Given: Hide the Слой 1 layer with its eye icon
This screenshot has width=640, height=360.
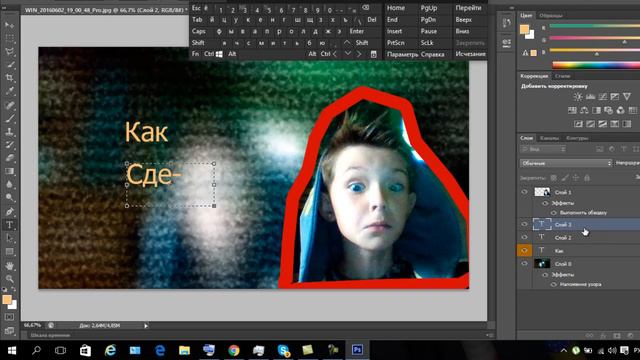Looking at the screenshot, I should coord(524,192).
